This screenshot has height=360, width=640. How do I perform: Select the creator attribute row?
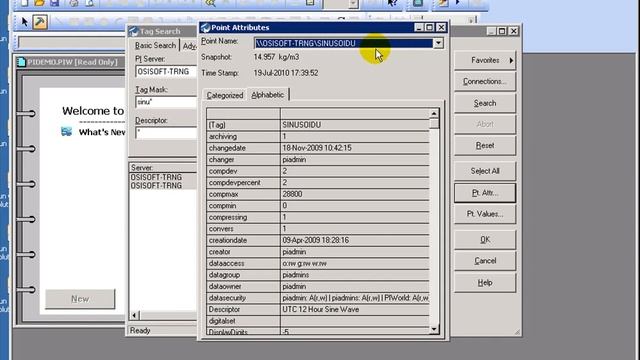point(318,252)
